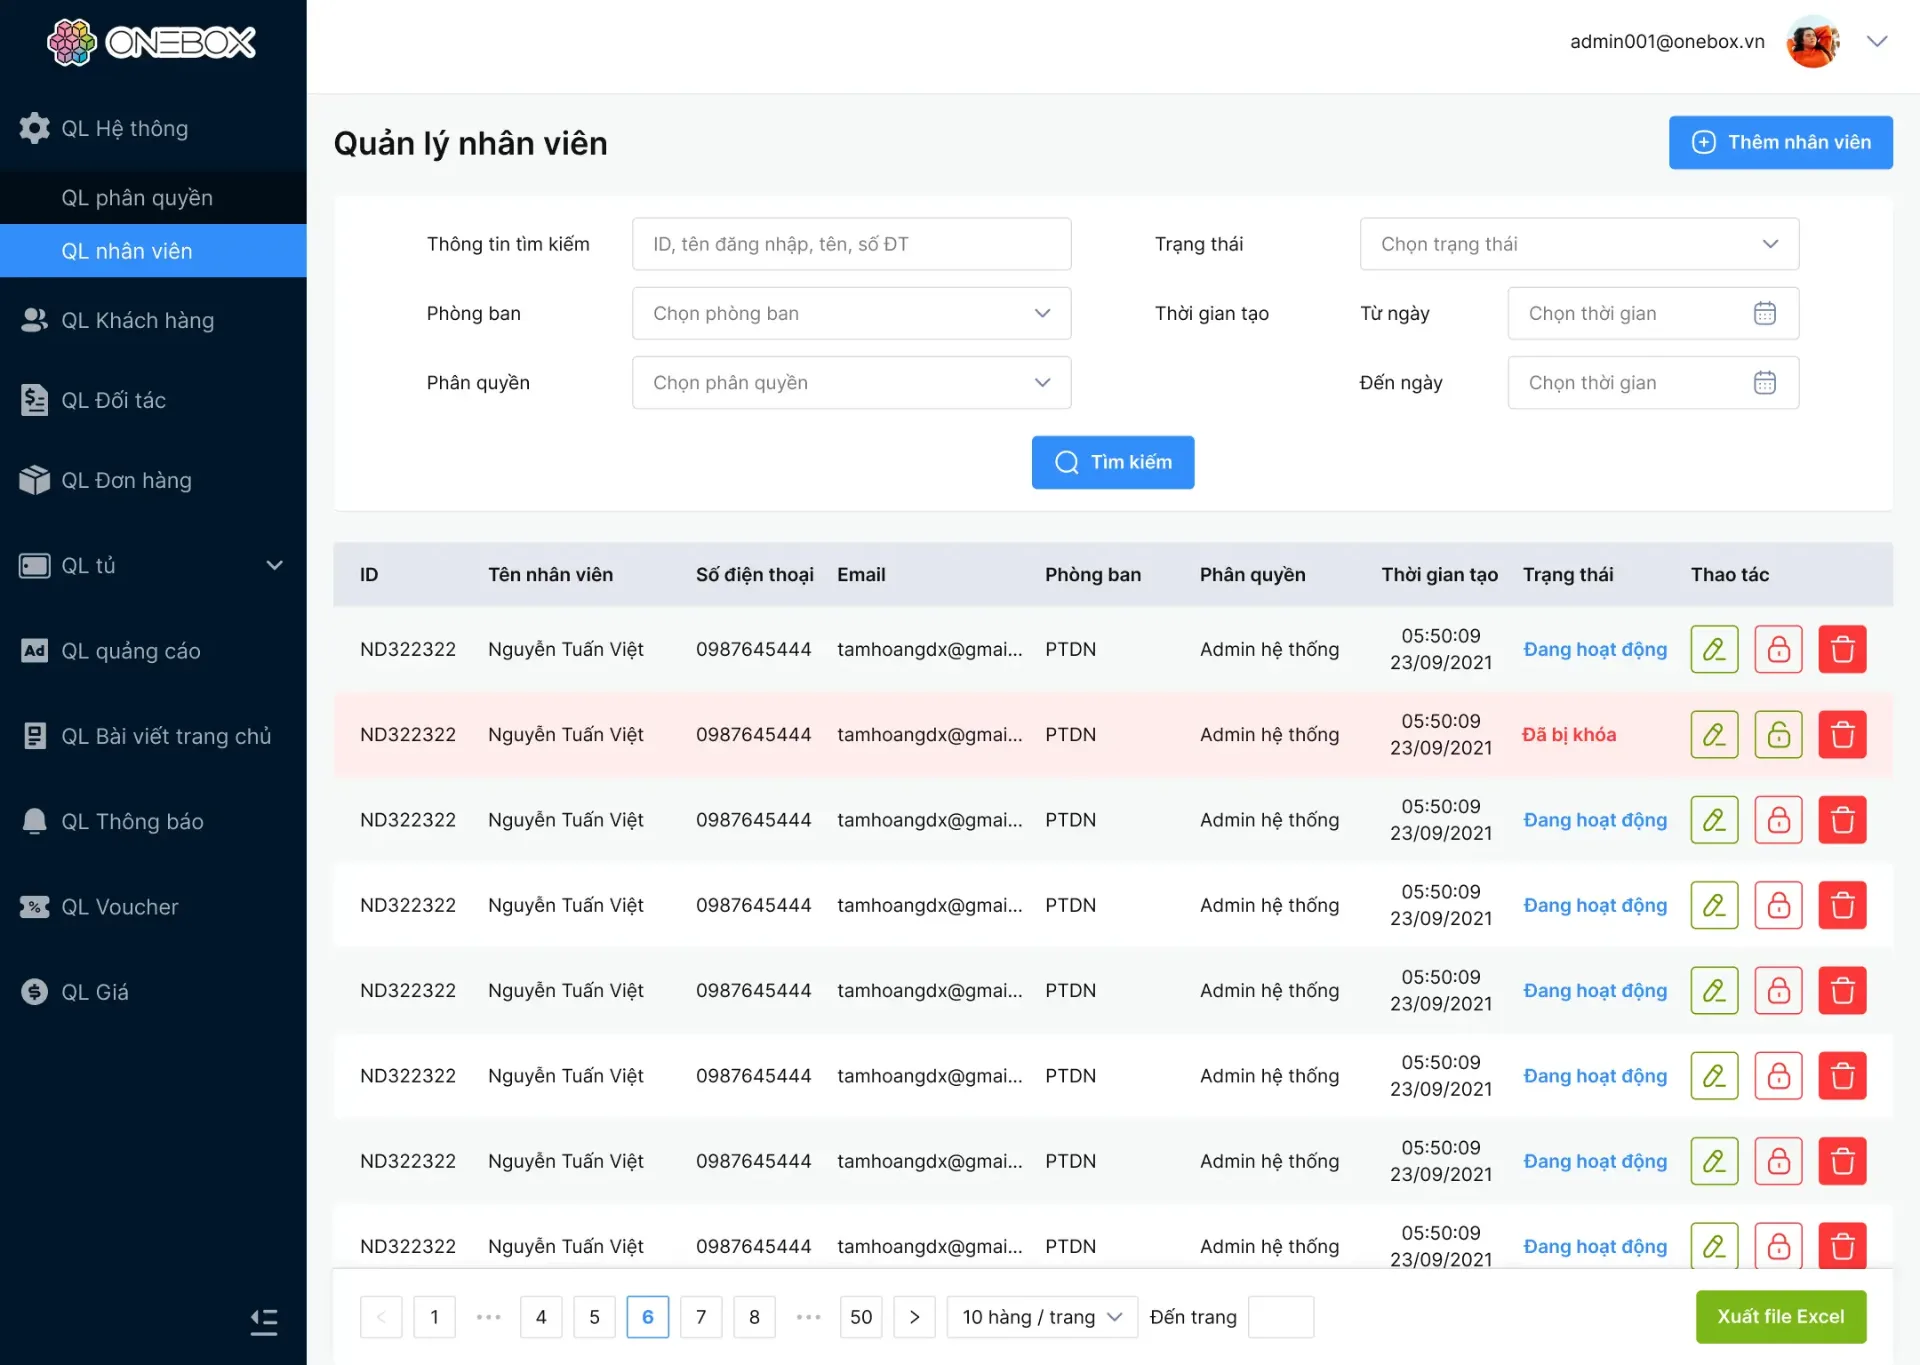This screenshot has width=1920, height=1365.
Task: Open the Chọn trạng thái dropdown
Action: click(x=1578, y=244)
